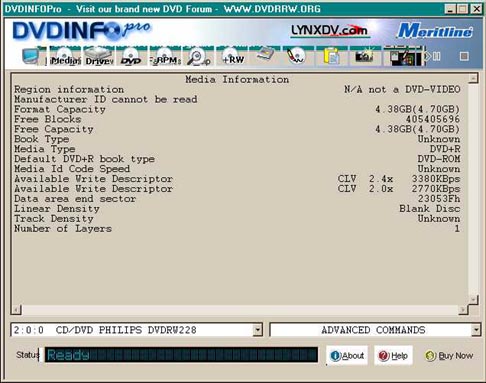
Task: Click the stop square button in toolbar
Action: click(x=464, y=56)
